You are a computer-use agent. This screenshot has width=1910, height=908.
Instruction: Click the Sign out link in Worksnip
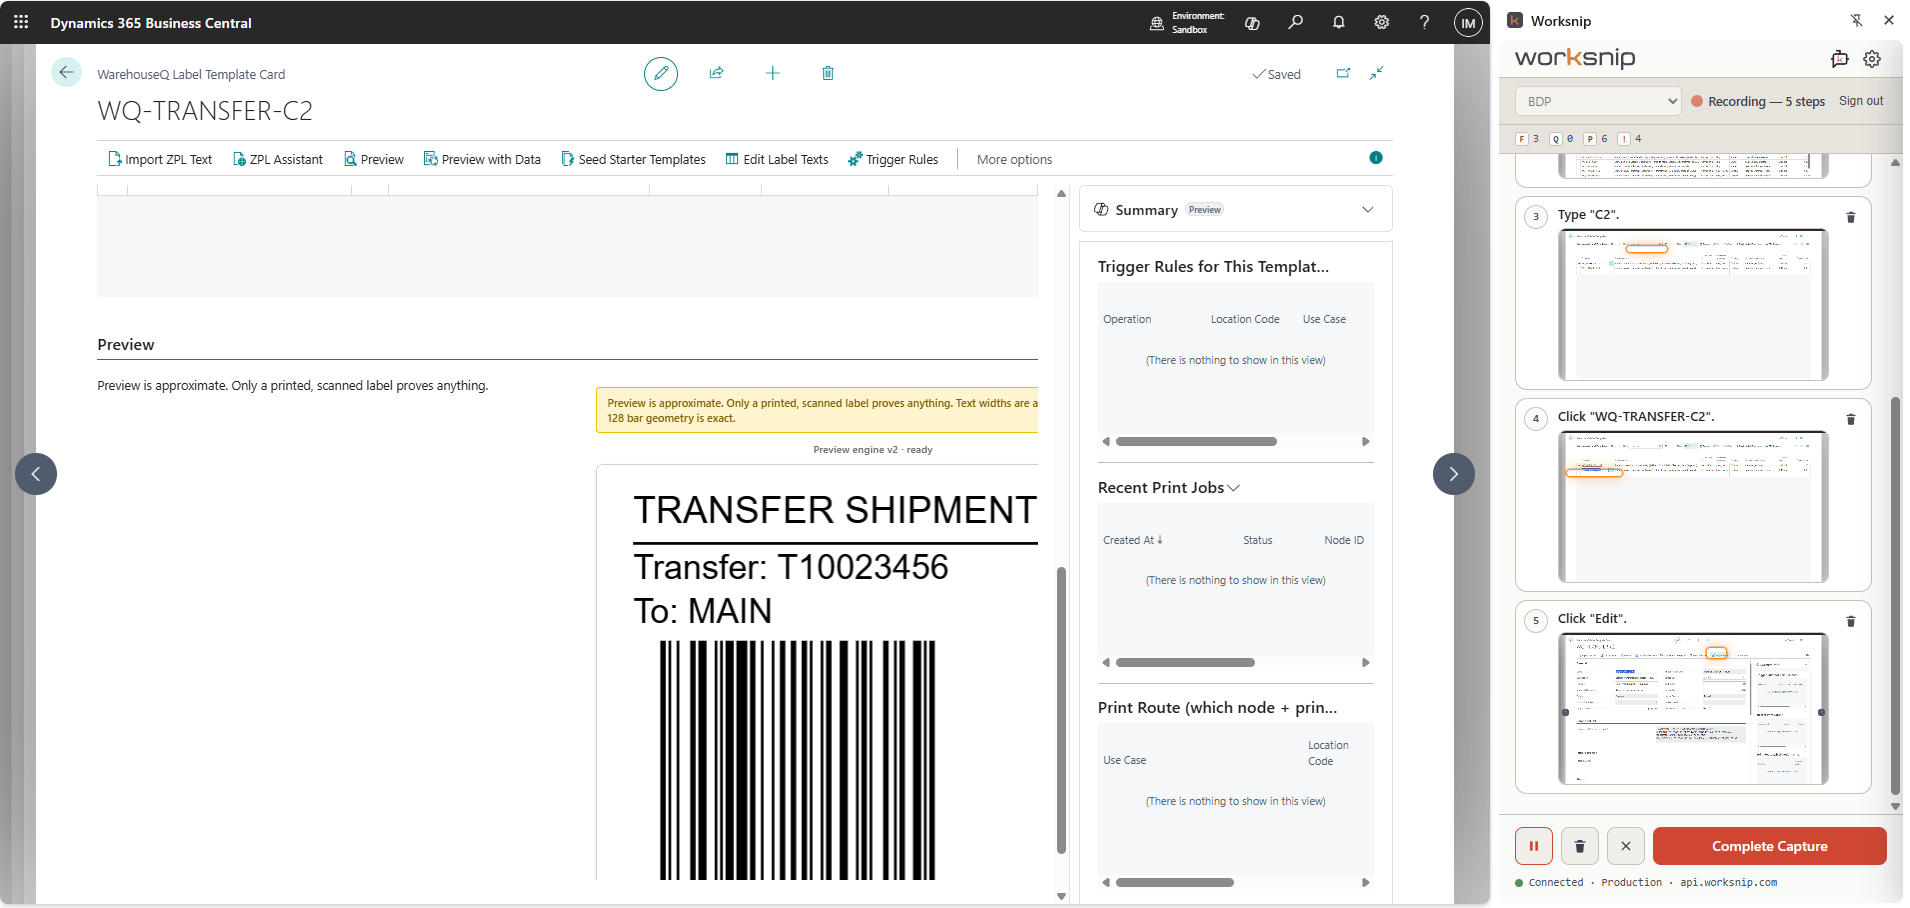pyautogui.click(x=1861, y=101)
